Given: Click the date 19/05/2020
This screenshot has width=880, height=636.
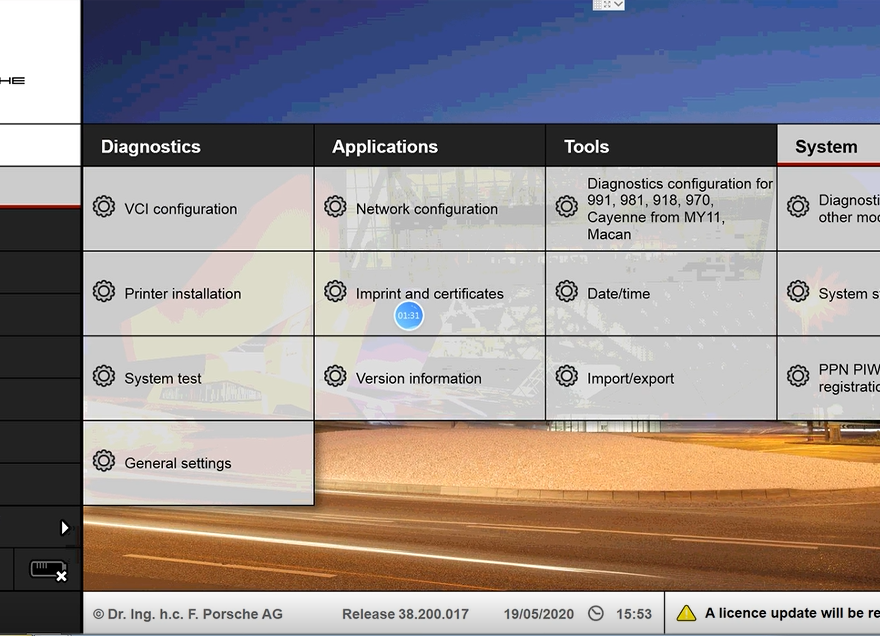Looking at the screenshot, I should pyautogui.click(x=539, y=614).
